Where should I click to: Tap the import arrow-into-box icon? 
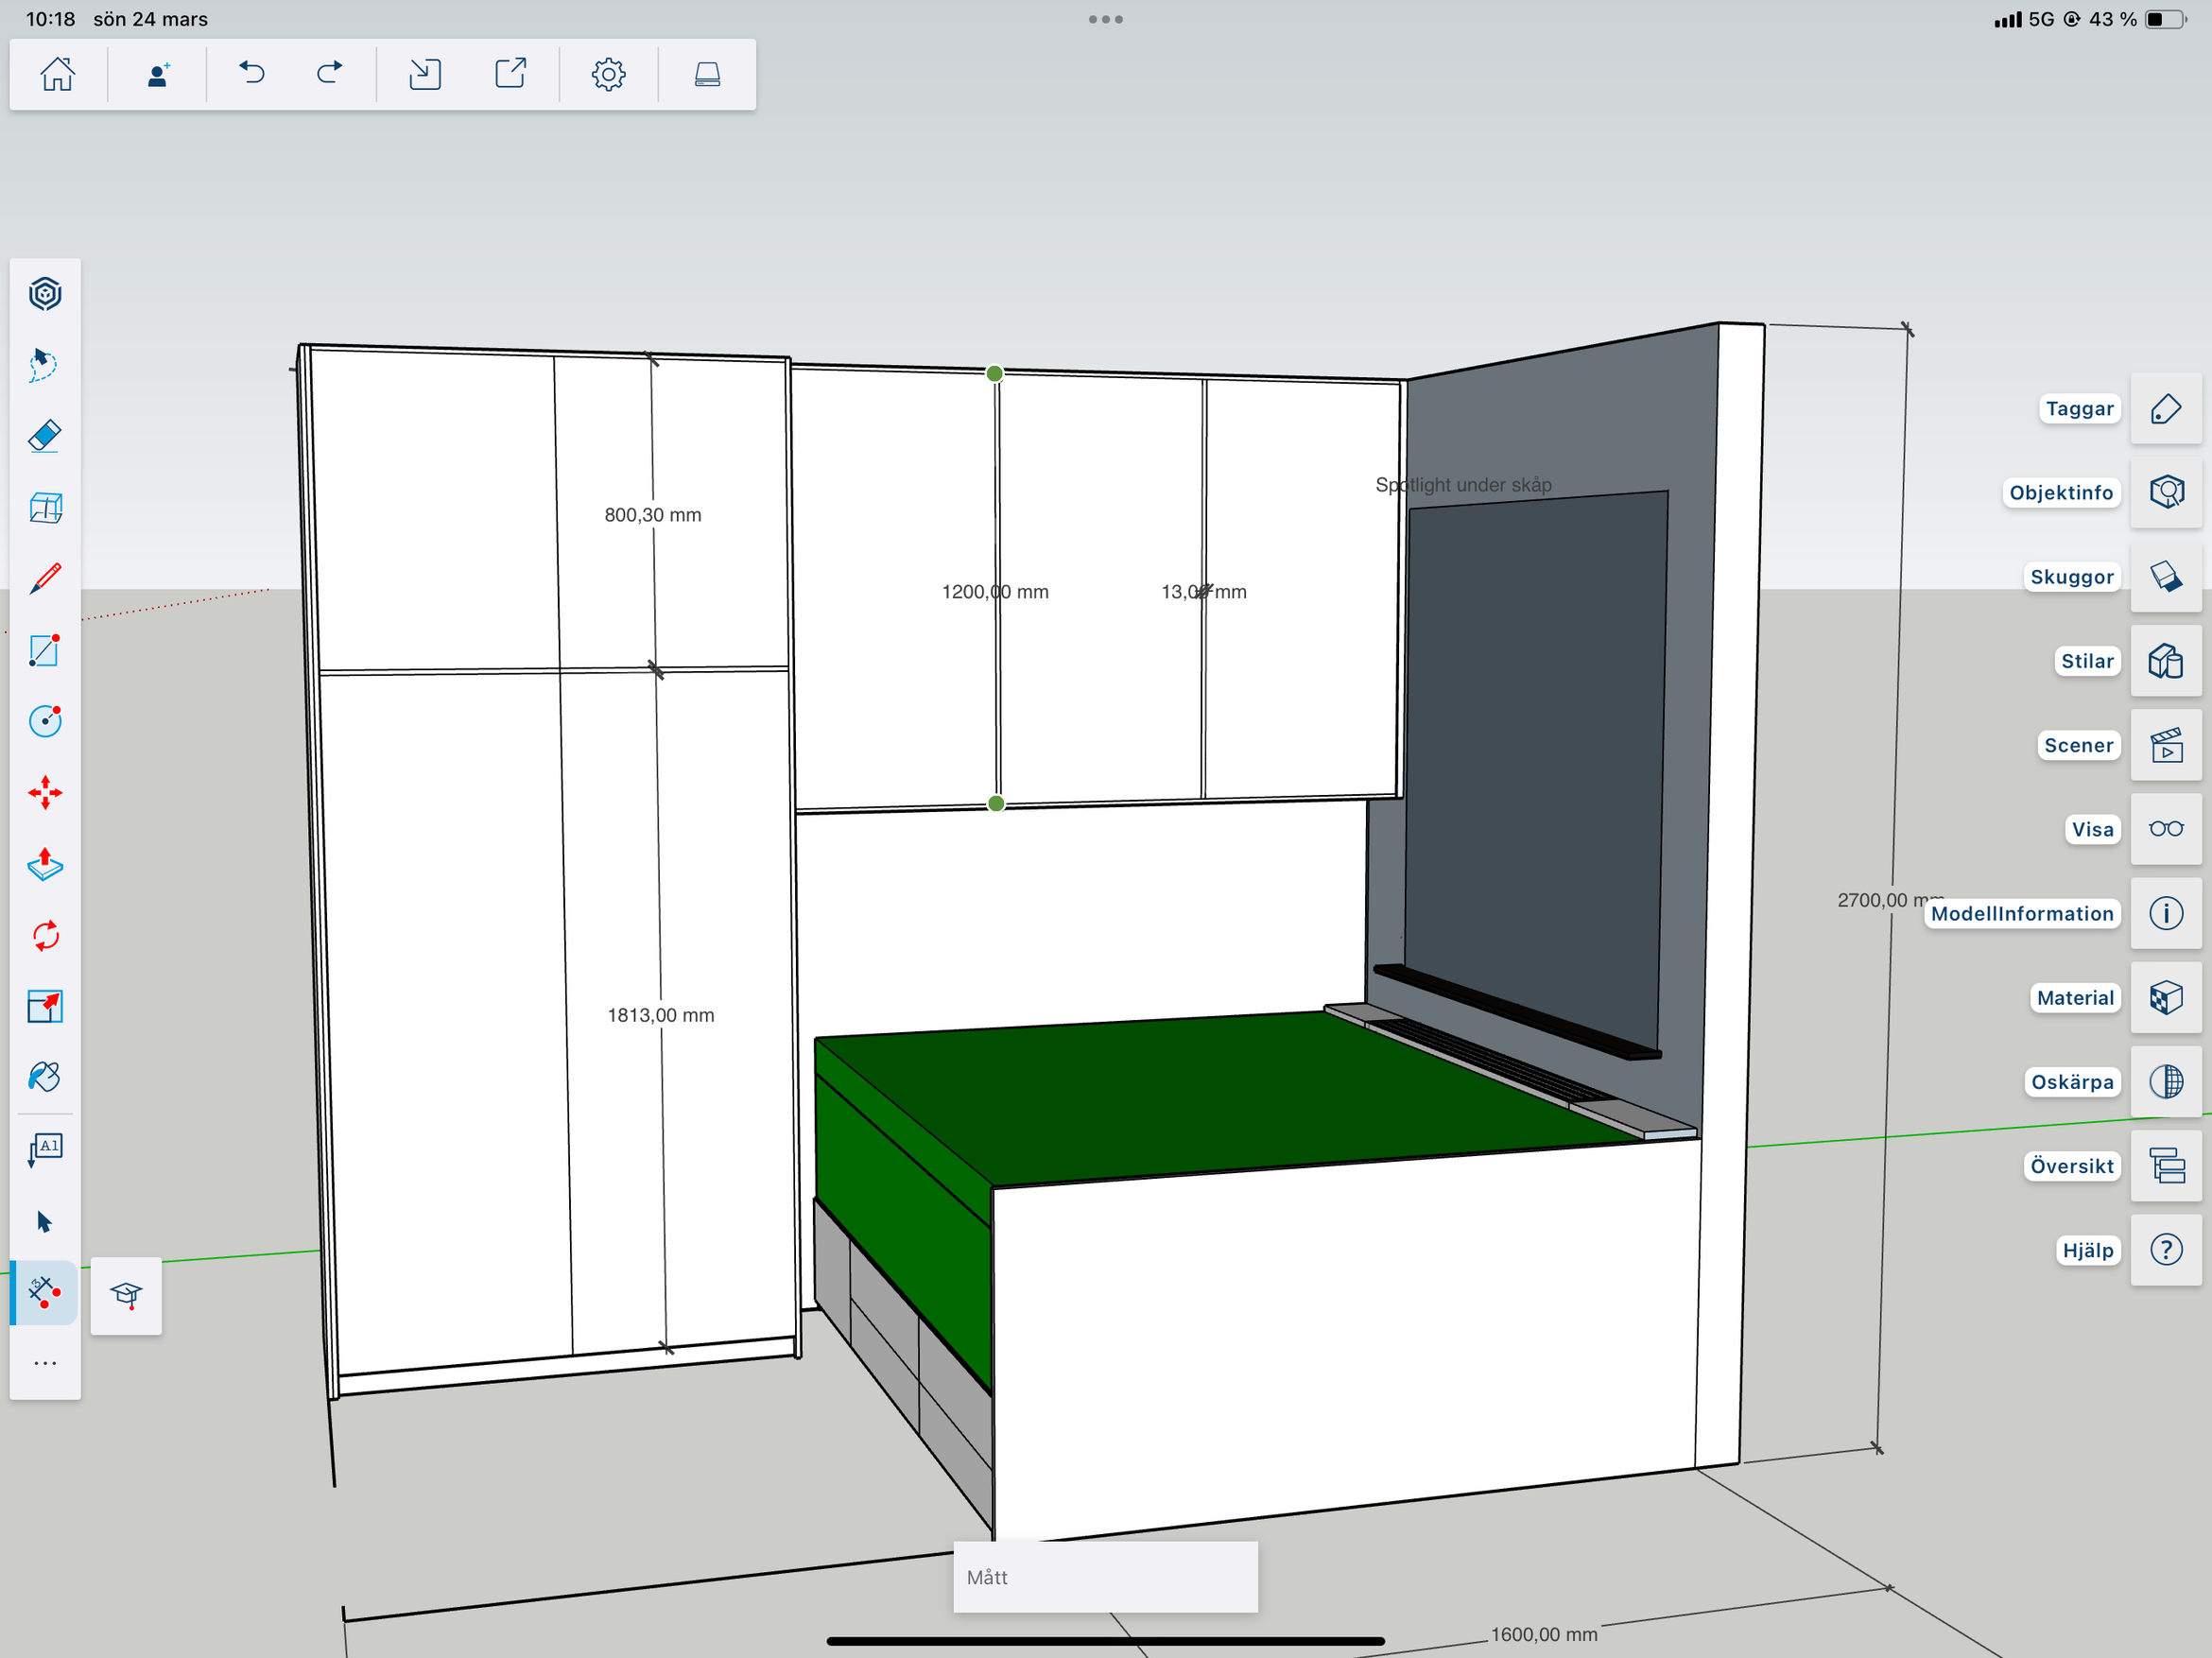(x=425, y=74)
